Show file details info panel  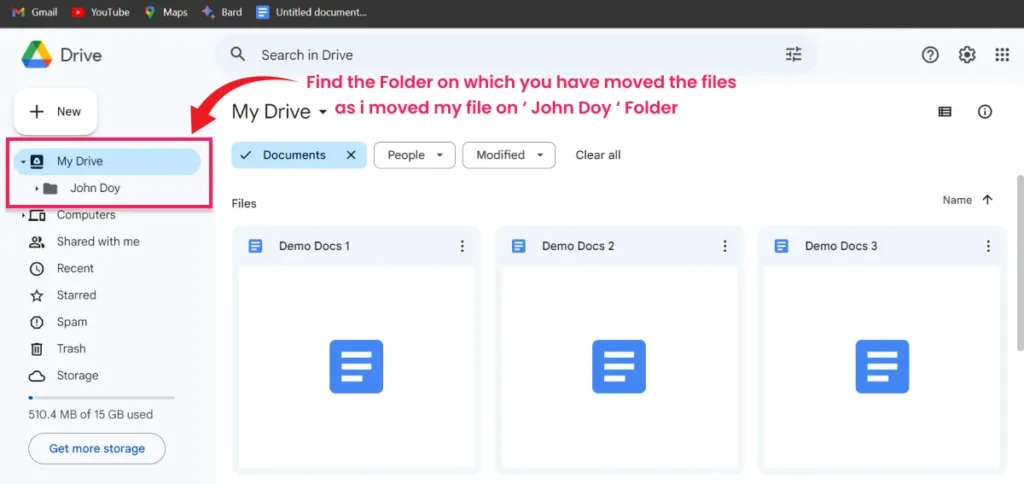[x=985, y=112]
